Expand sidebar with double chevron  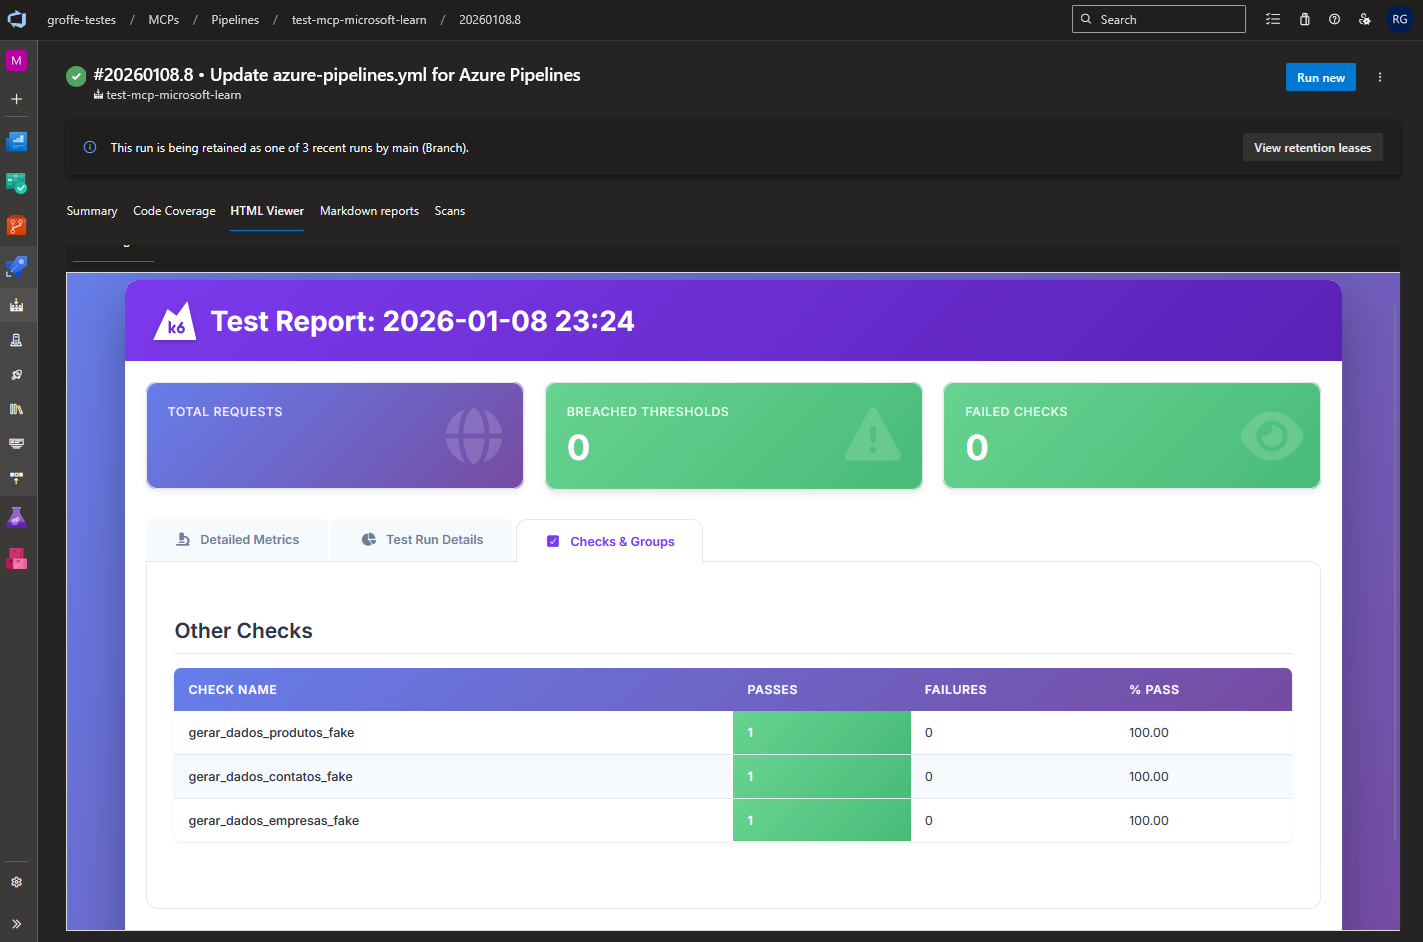tap(16, 924)
